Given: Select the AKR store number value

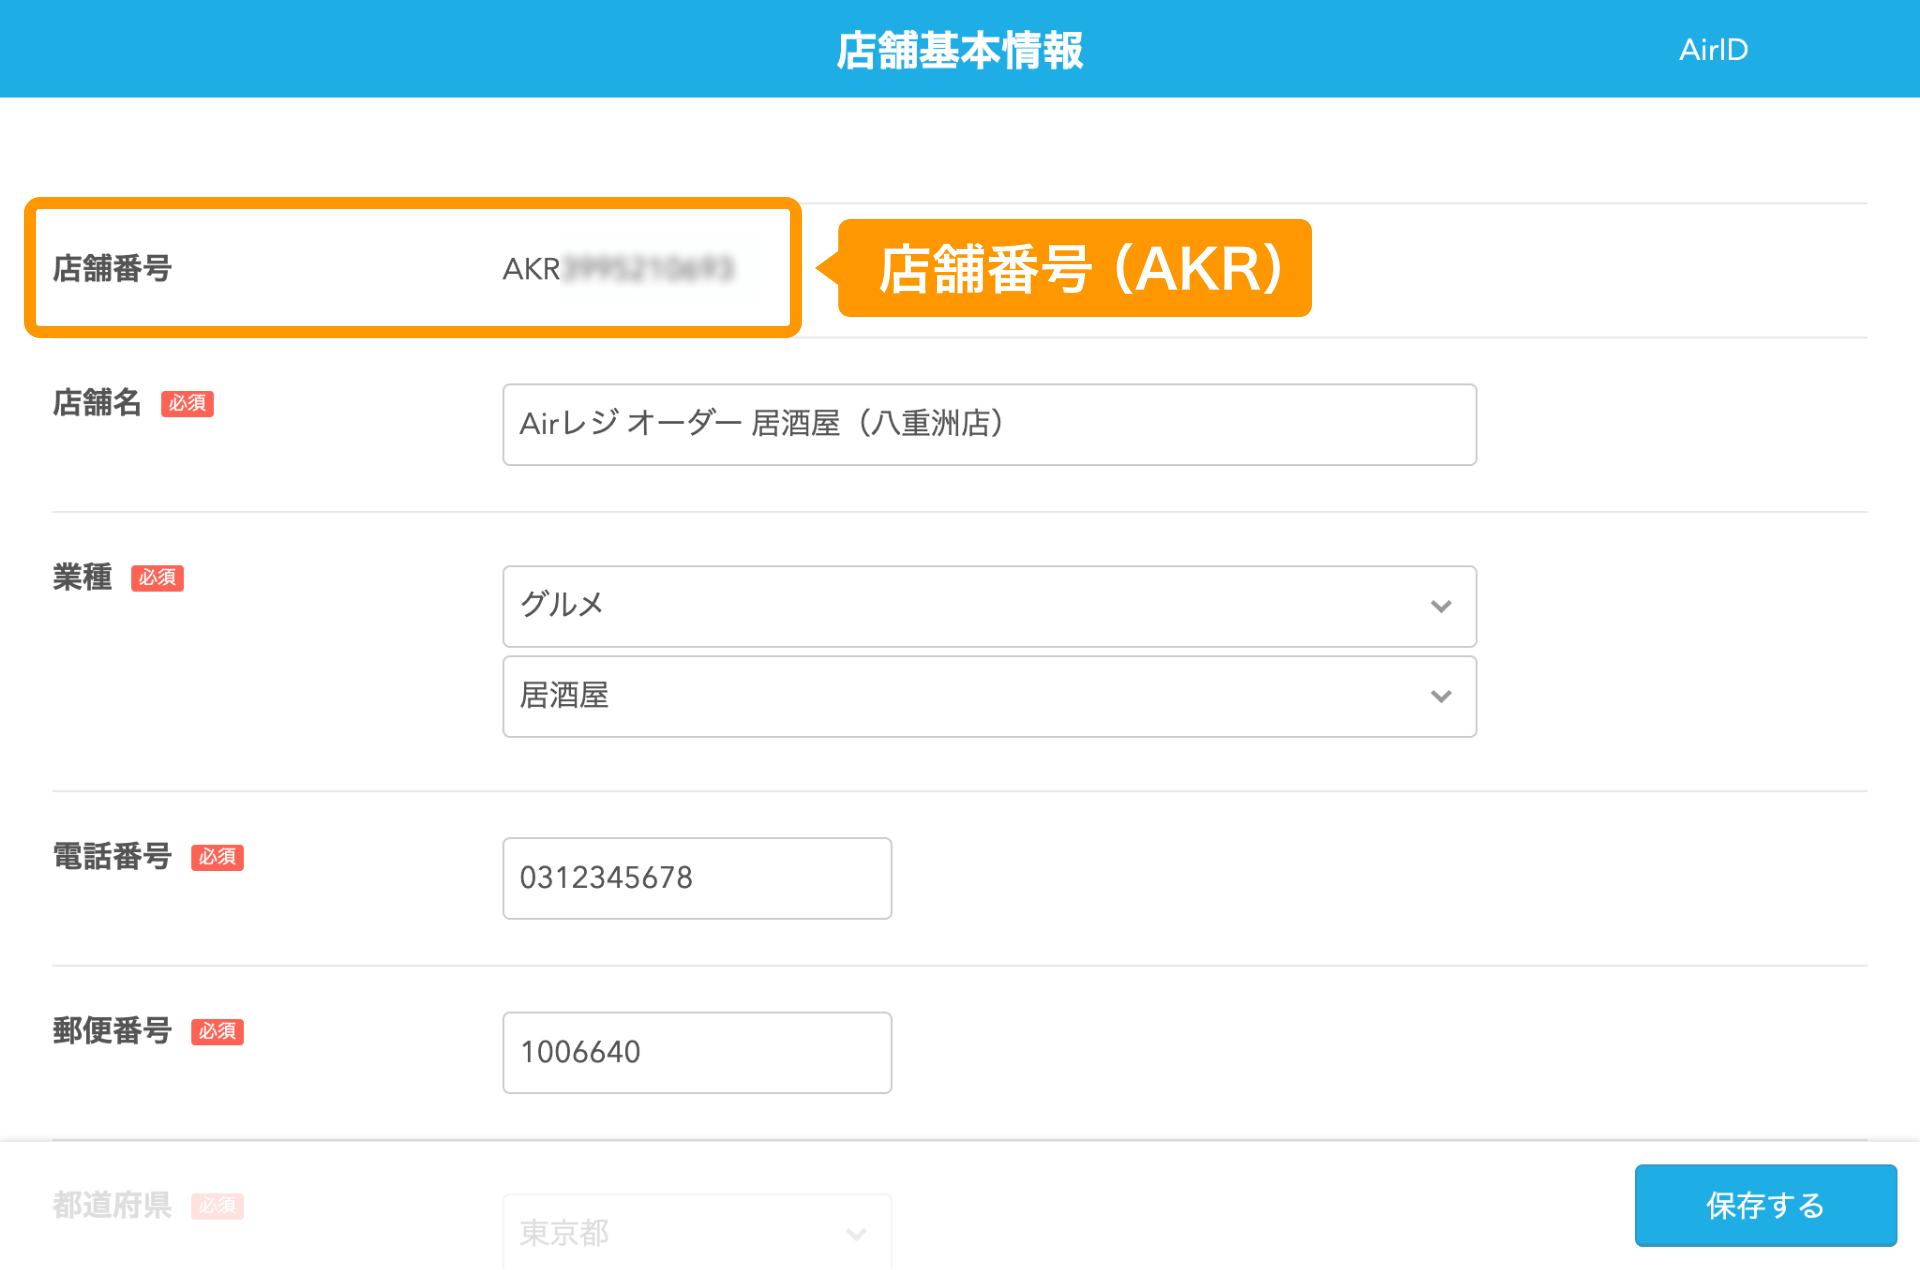Looking at the screenshot, I should [618, 269].
